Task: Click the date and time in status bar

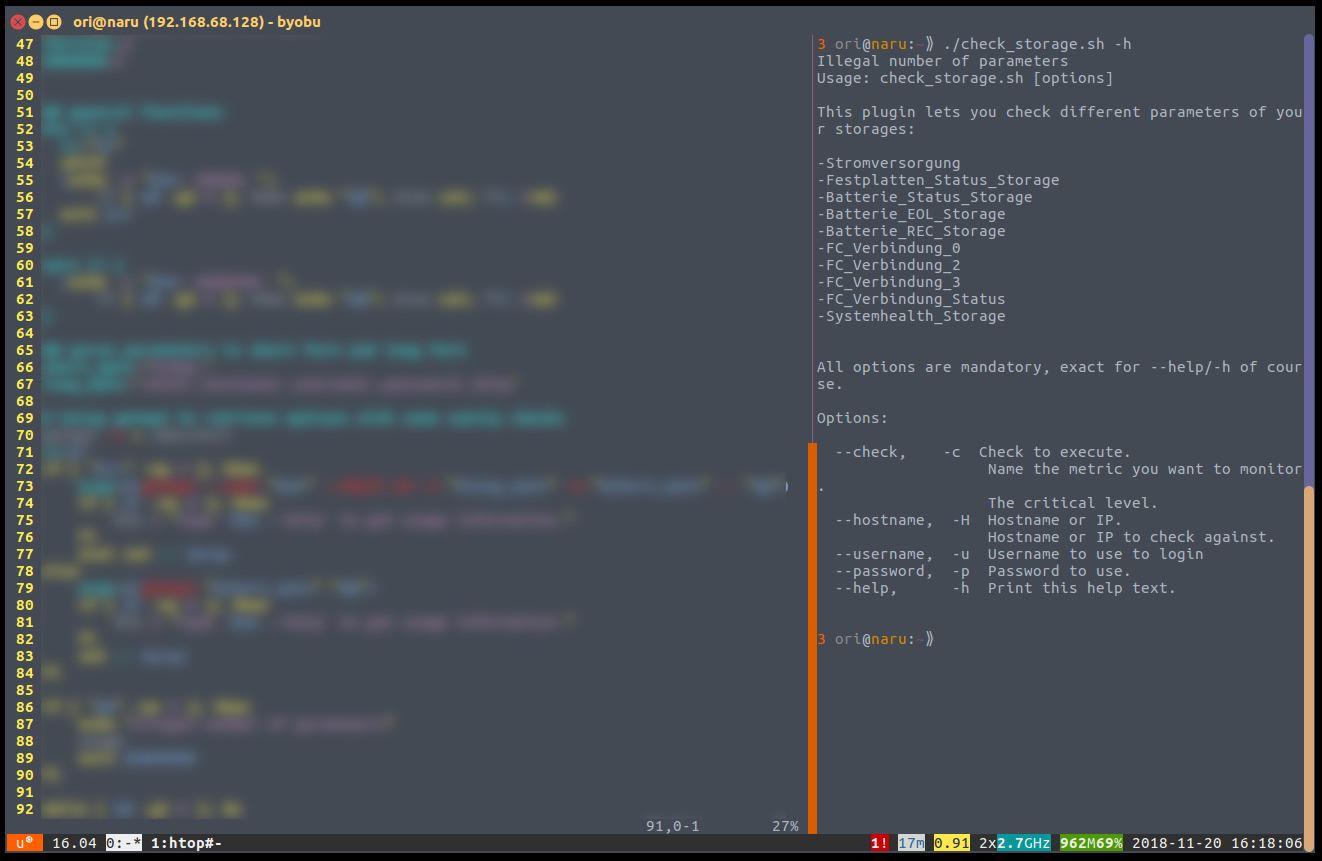Action: 1216,843
